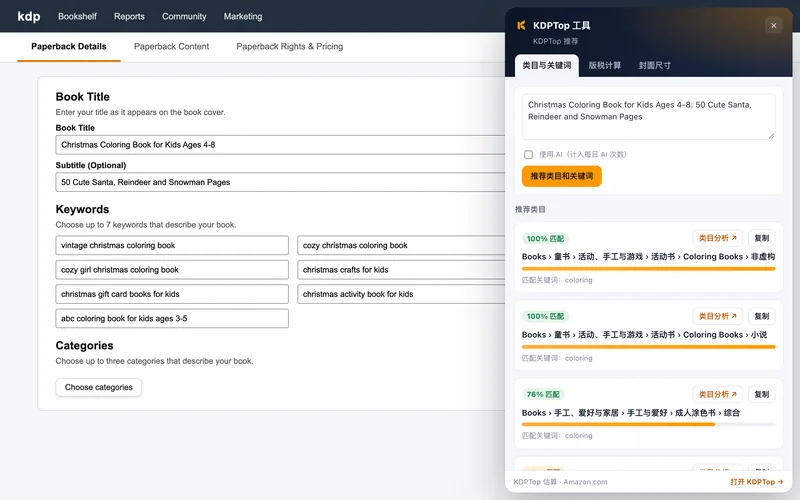The image size is (800, 500).
Task: Switch to Paperback Content tab
Action: pyautogui.click(x=171, y=46)
